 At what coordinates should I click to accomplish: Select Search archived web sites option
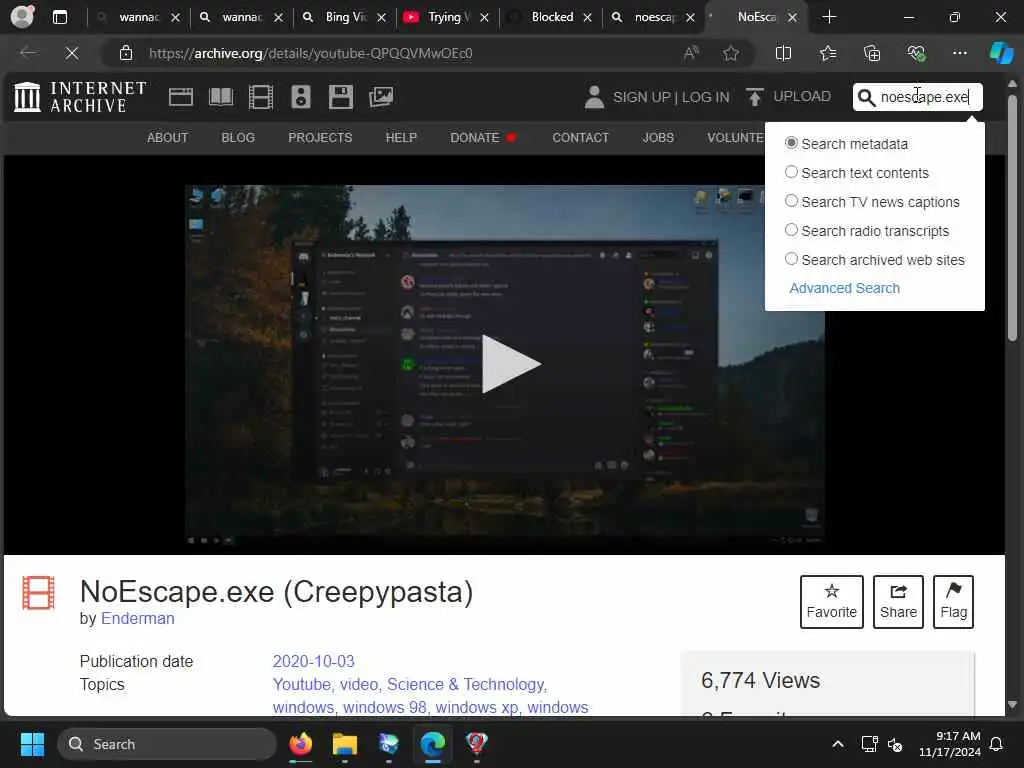(x=791, y=259)
